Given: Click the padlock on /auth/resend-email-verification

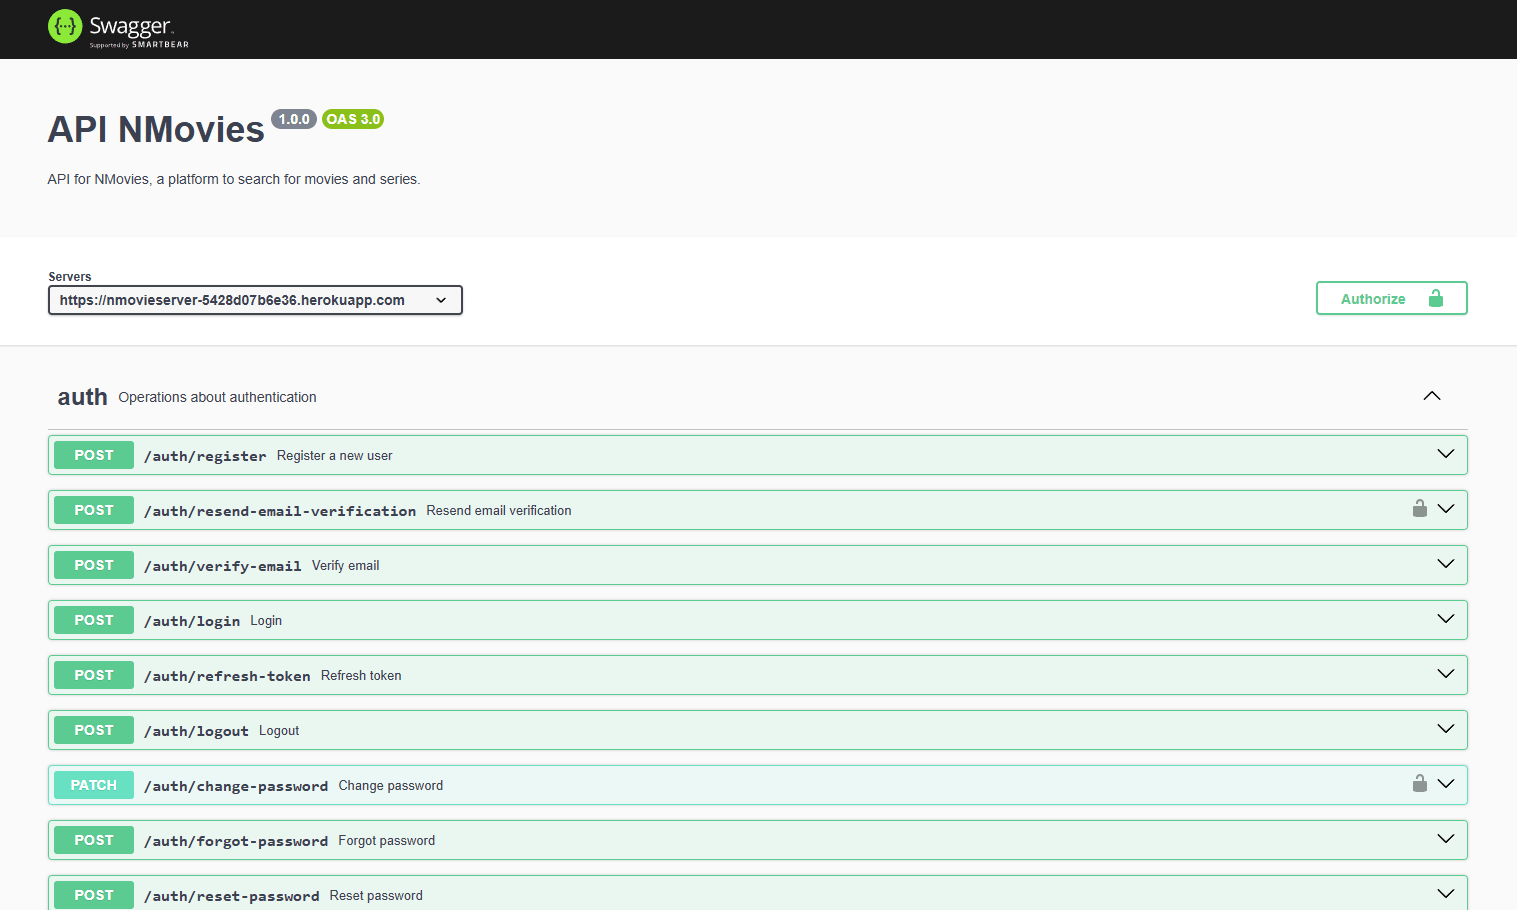Looking at the screenshot, I should (x=1420, y=508).
